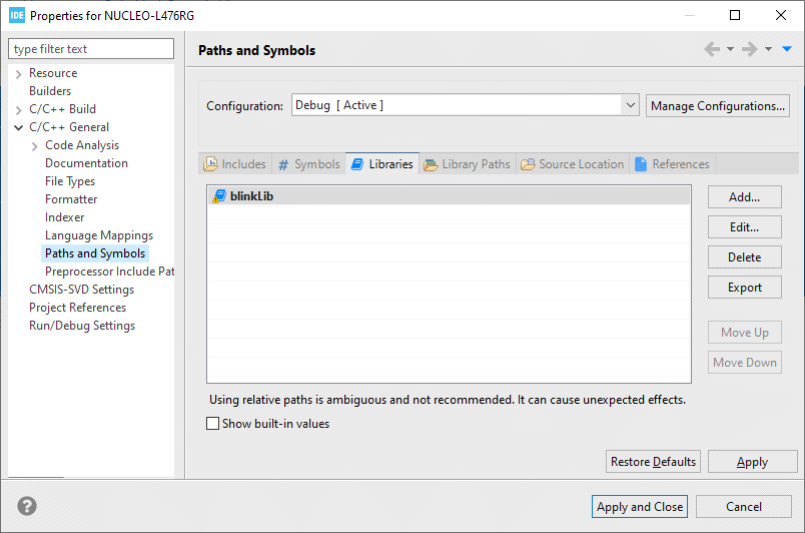Expand the Code Analysis node
Viewport: 805px width, 533px height.
click(35, 145)
